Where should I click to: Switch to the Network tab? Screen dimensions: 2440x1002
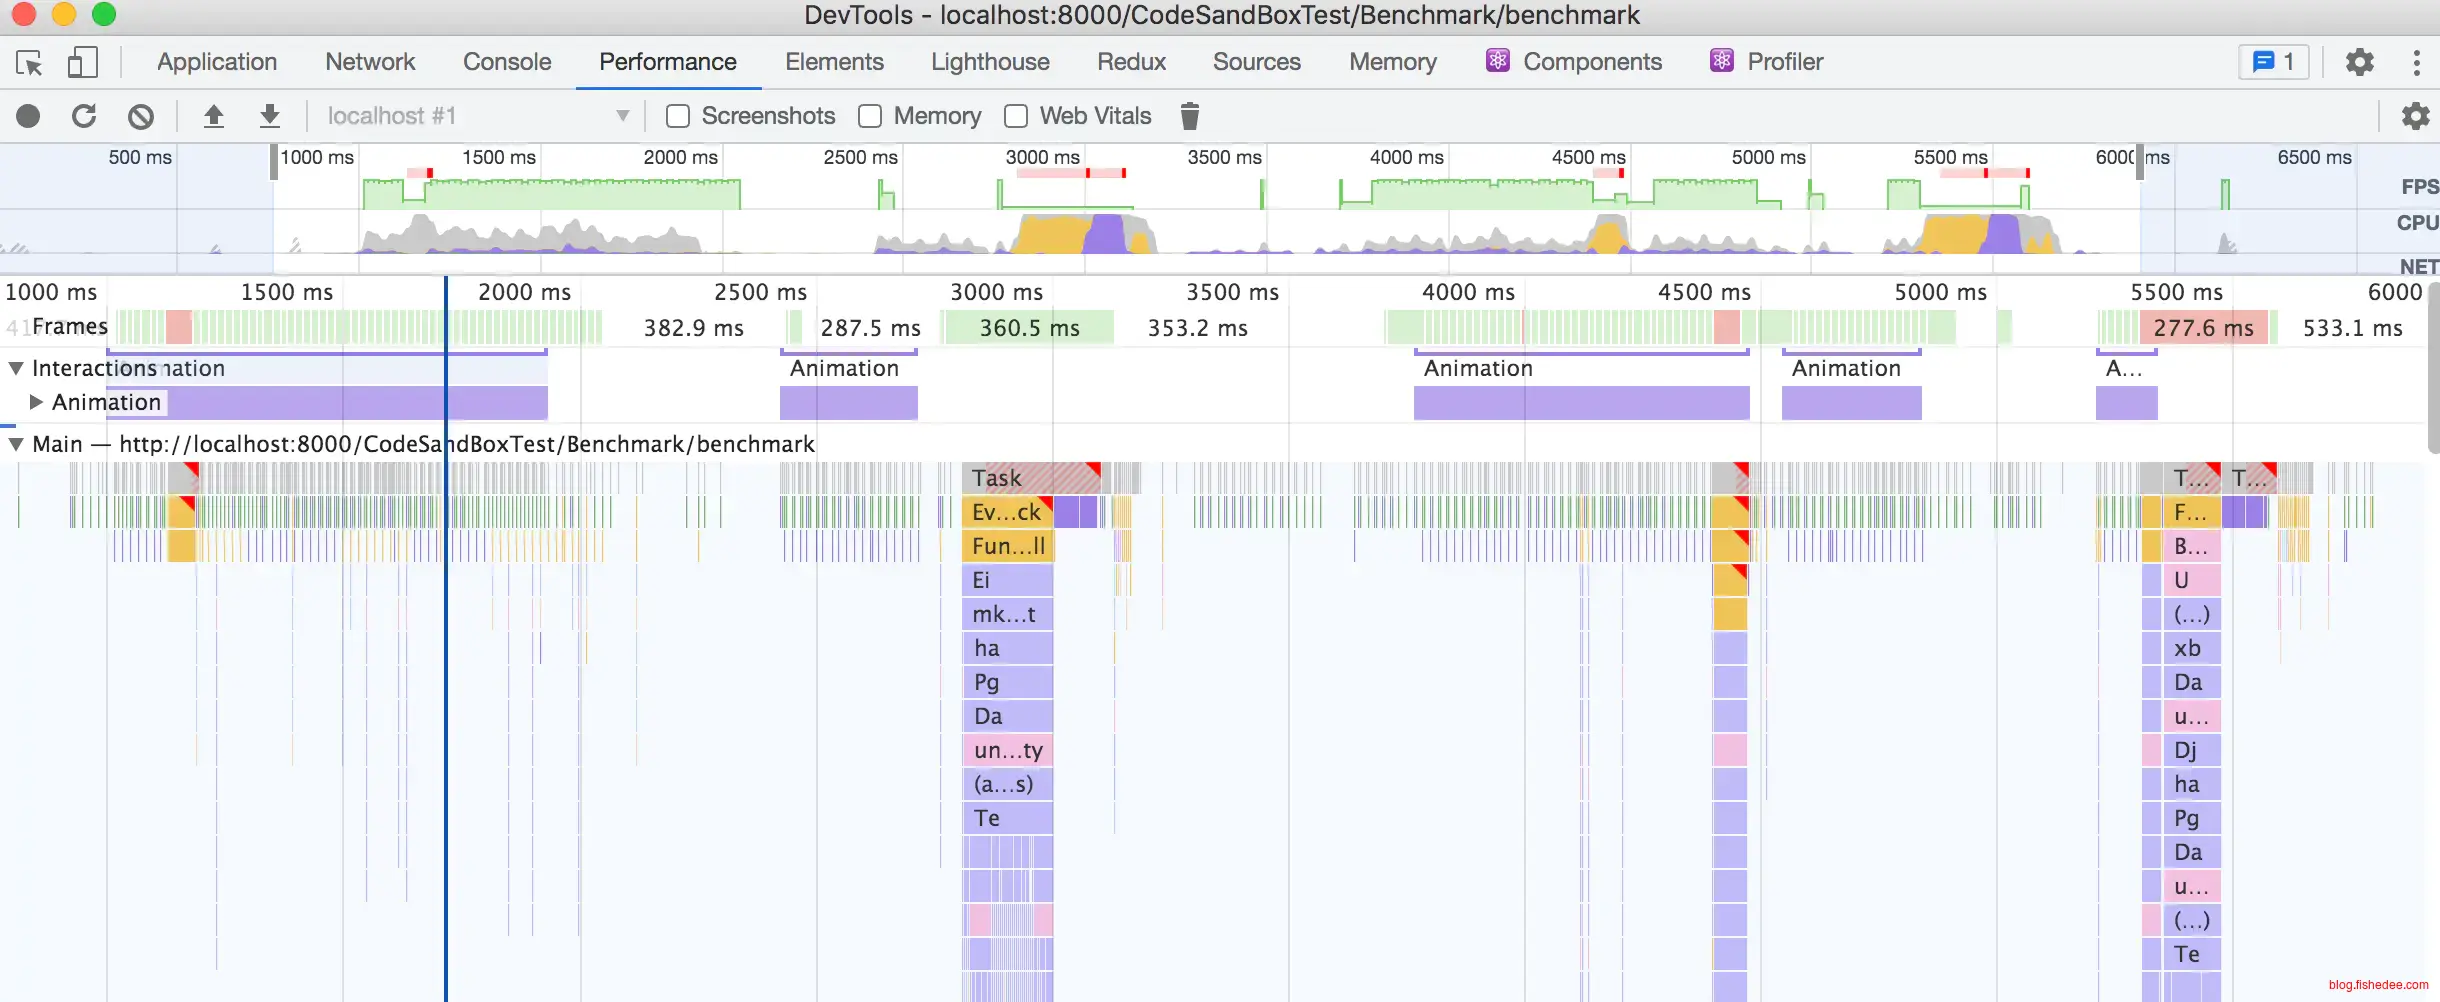click(x=369, y=62)
